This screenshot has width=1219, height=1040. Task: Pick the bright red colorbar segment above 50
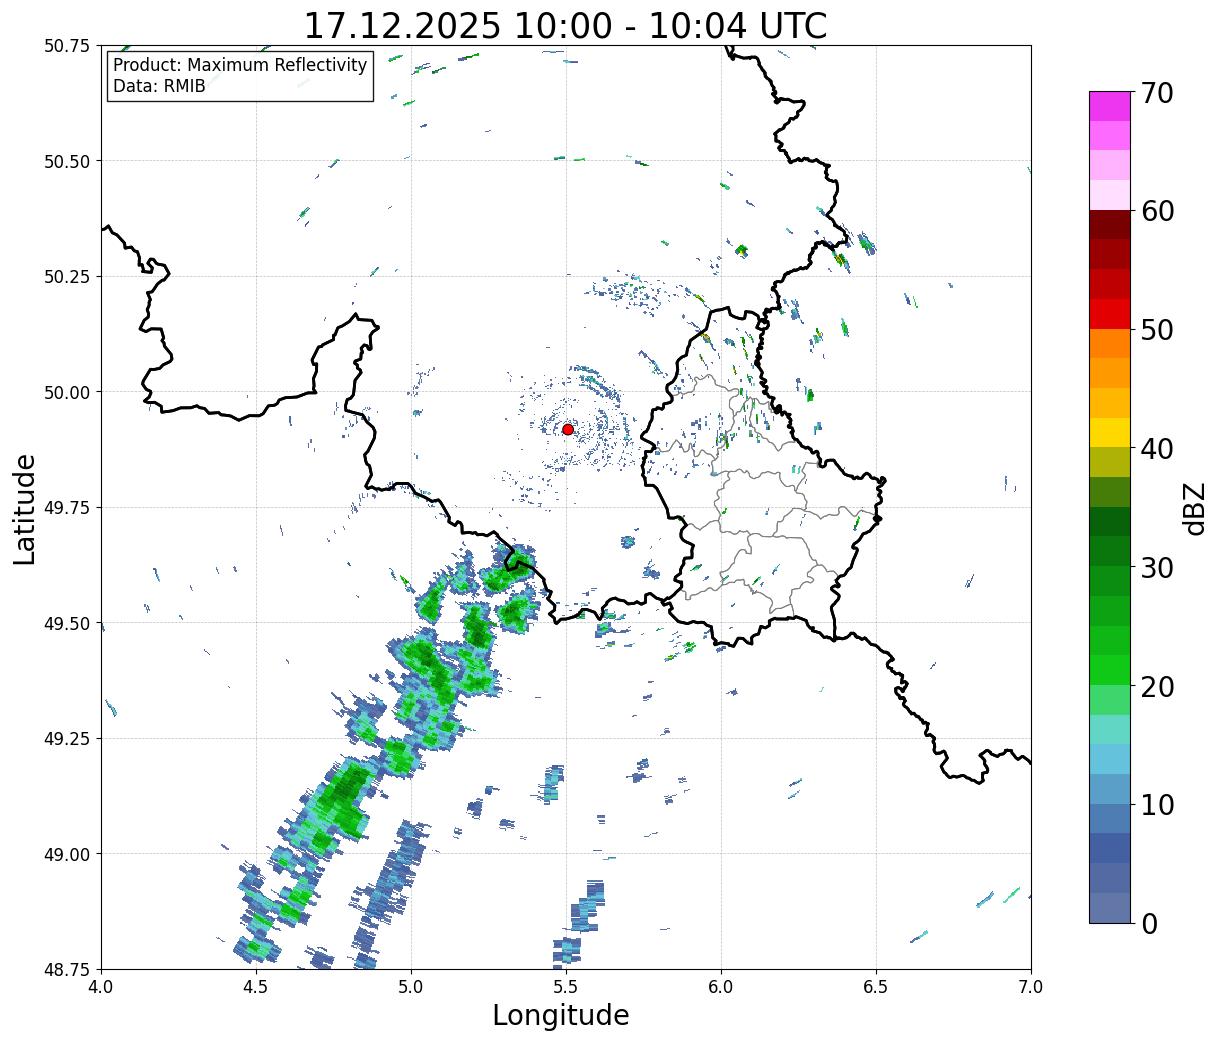point(1110,314)
